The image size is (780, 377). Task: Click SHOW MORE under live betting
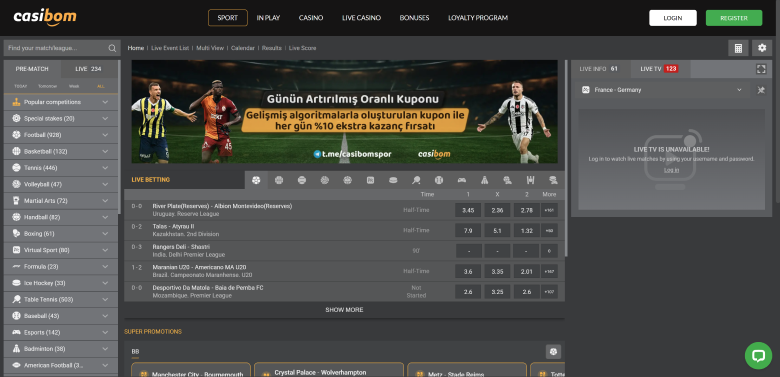click(344, 310)
